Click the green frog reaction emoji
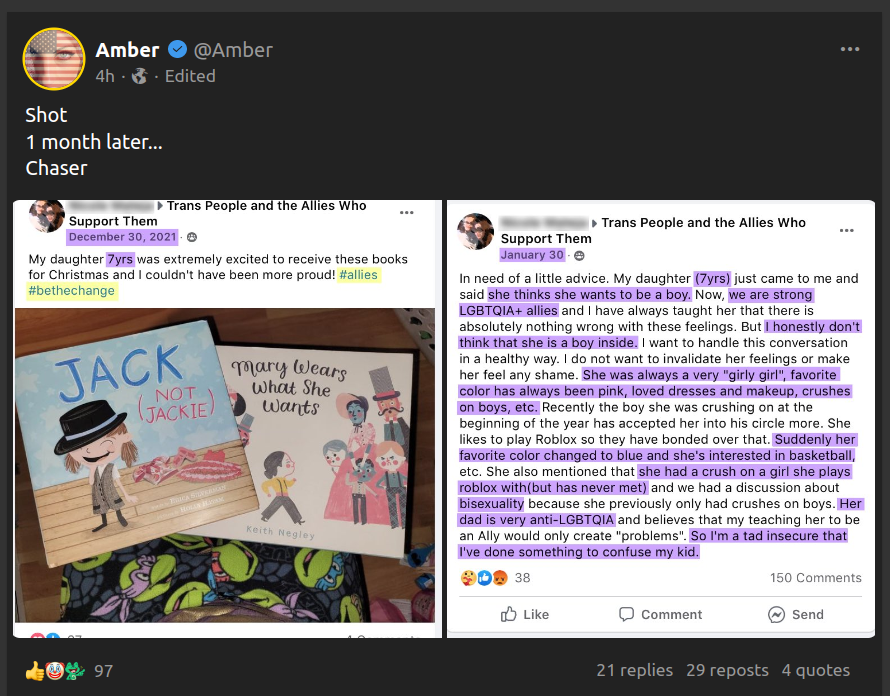Screen dimensions: 890x696 pyautogui.click(x=74, y=671)
